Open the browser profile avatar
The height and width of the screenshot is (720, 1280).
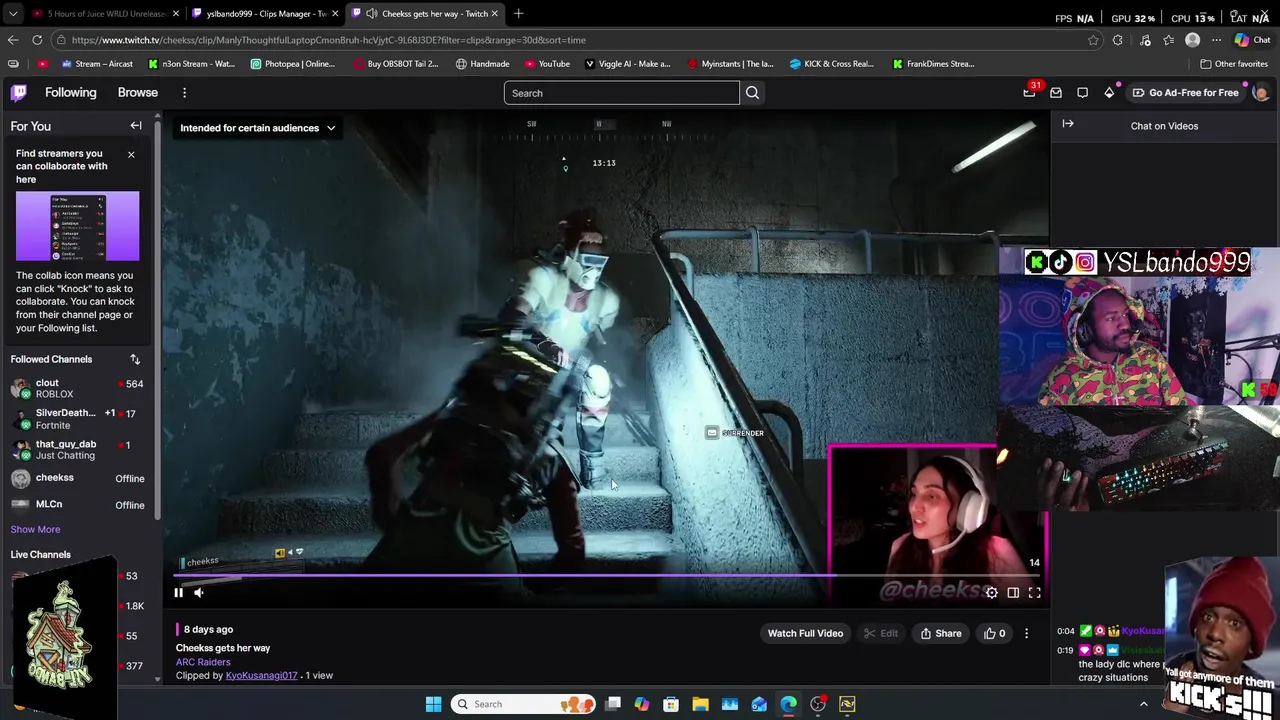point(1192,40)
